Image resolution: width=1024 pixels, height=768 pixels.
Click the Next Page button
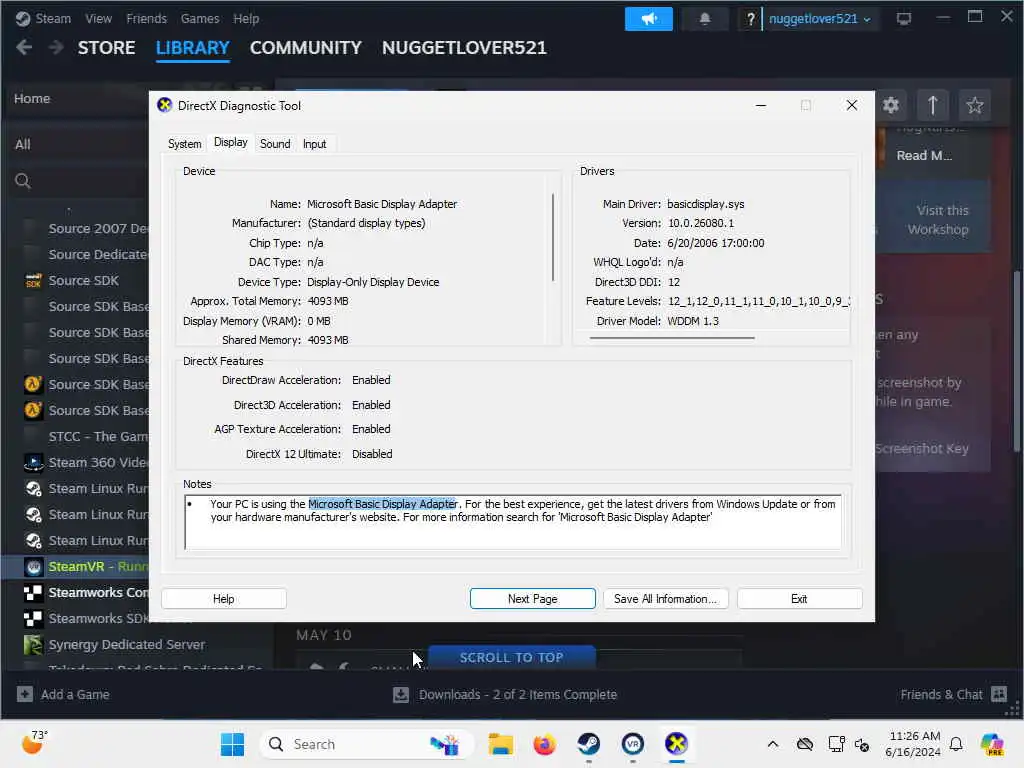coord(532,599)
